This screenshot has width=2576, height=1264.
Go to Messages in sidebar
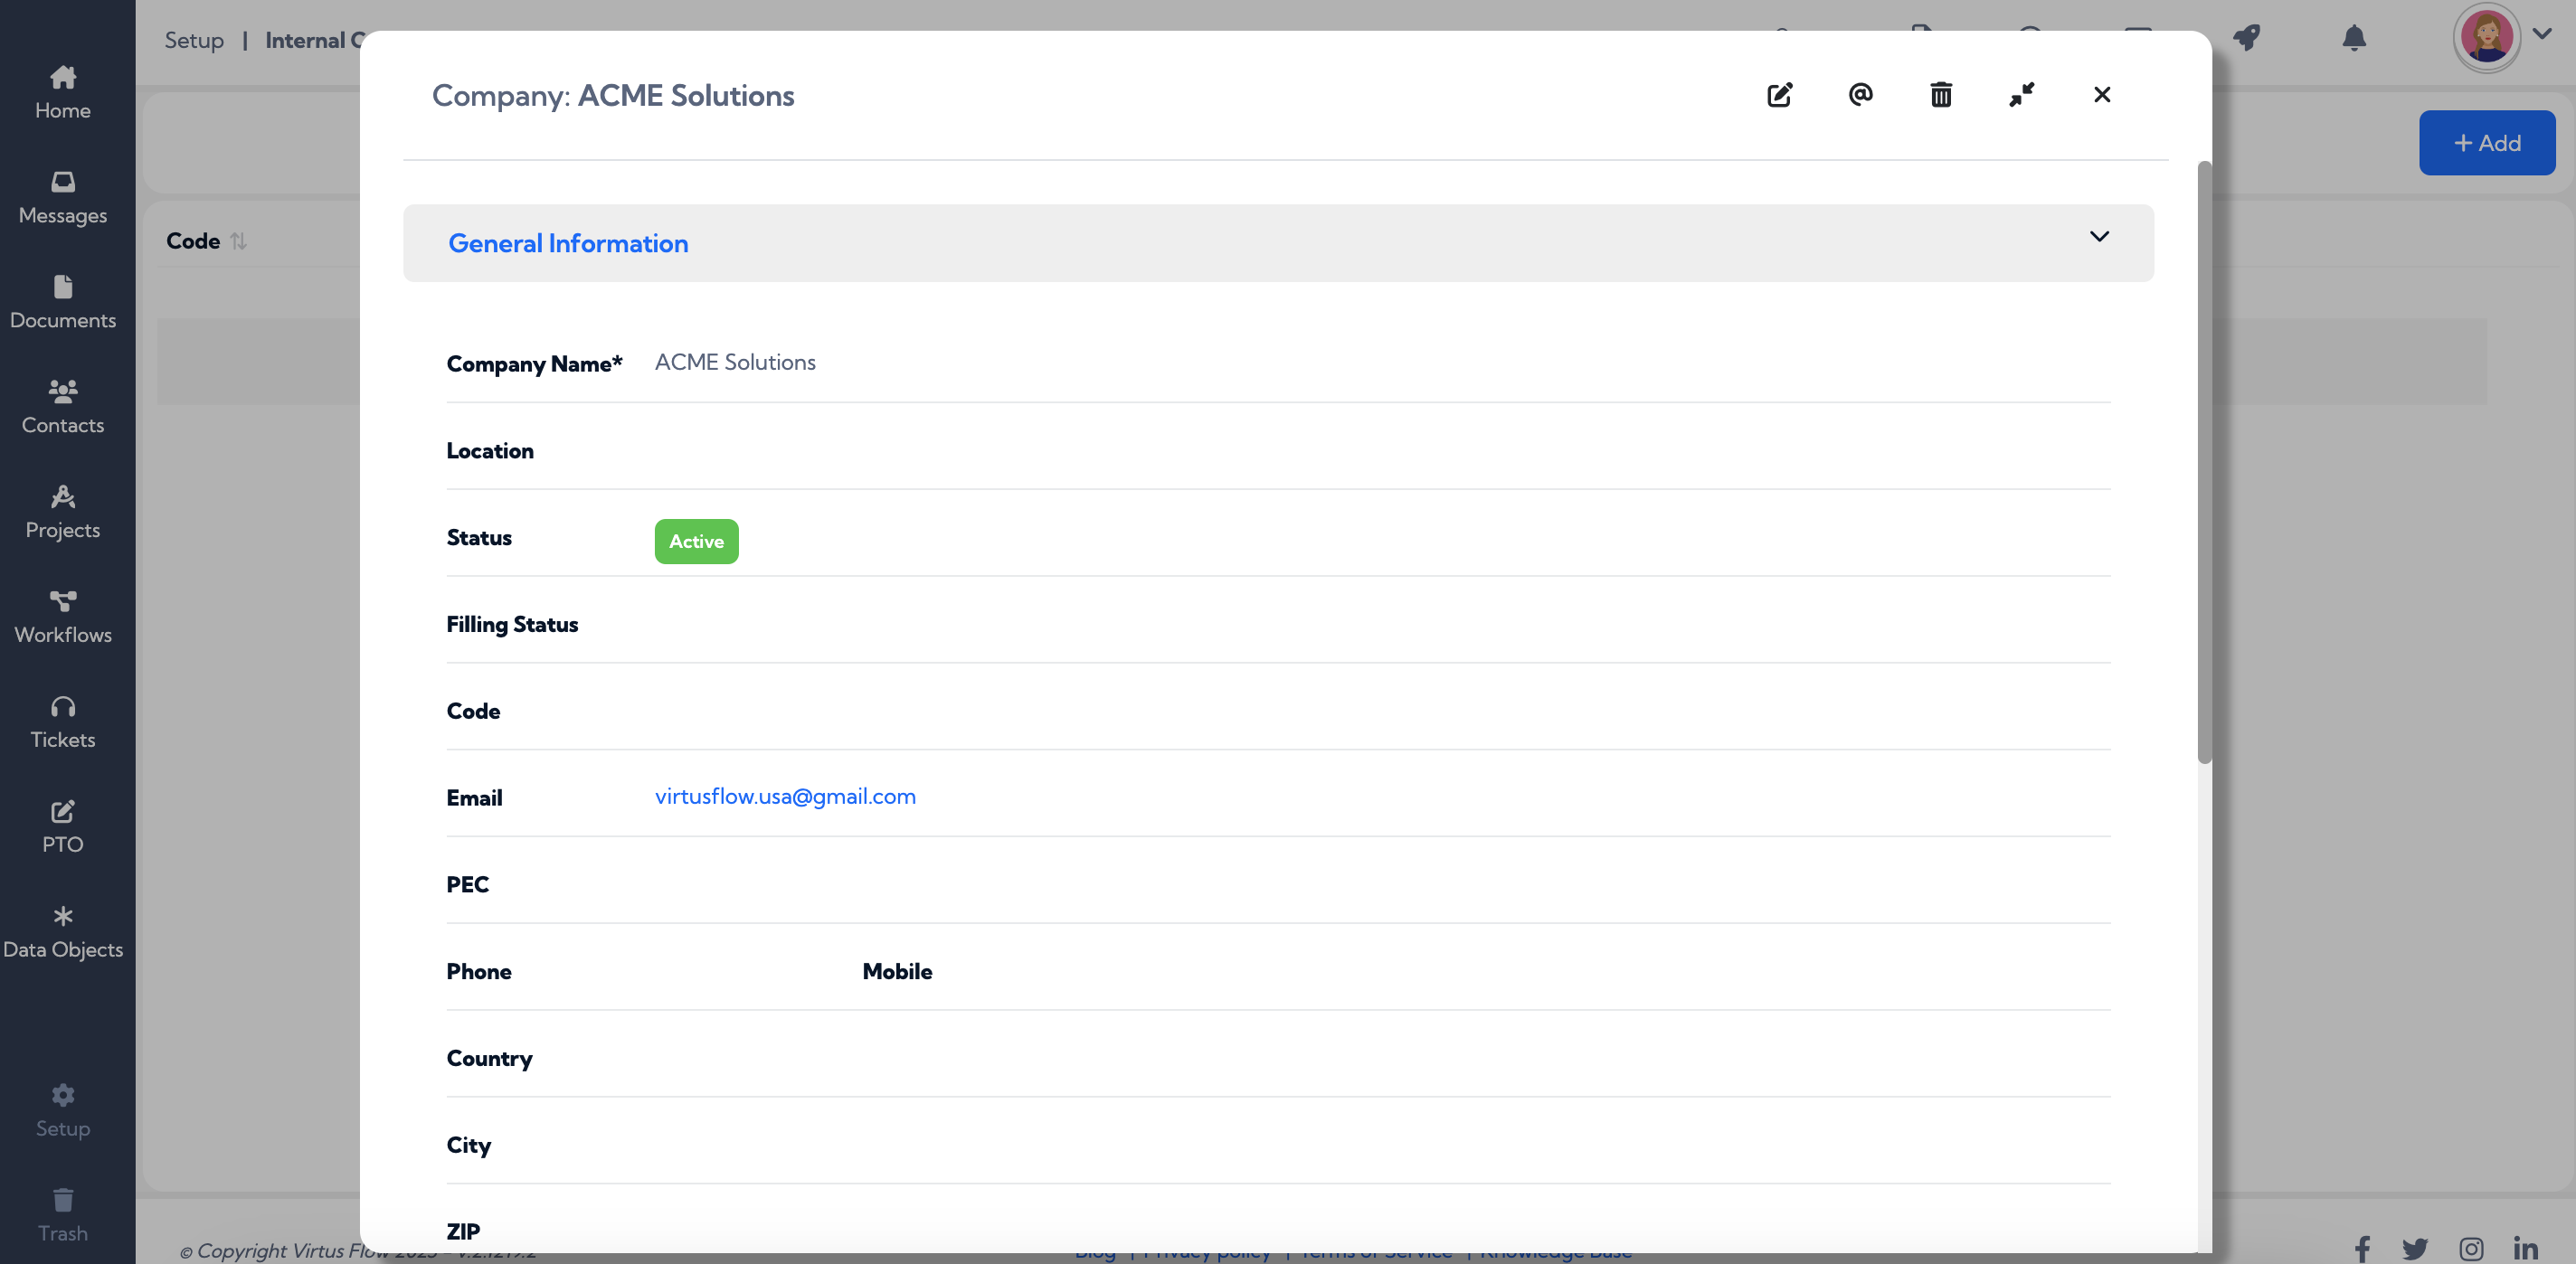click(x=63, y=197)
